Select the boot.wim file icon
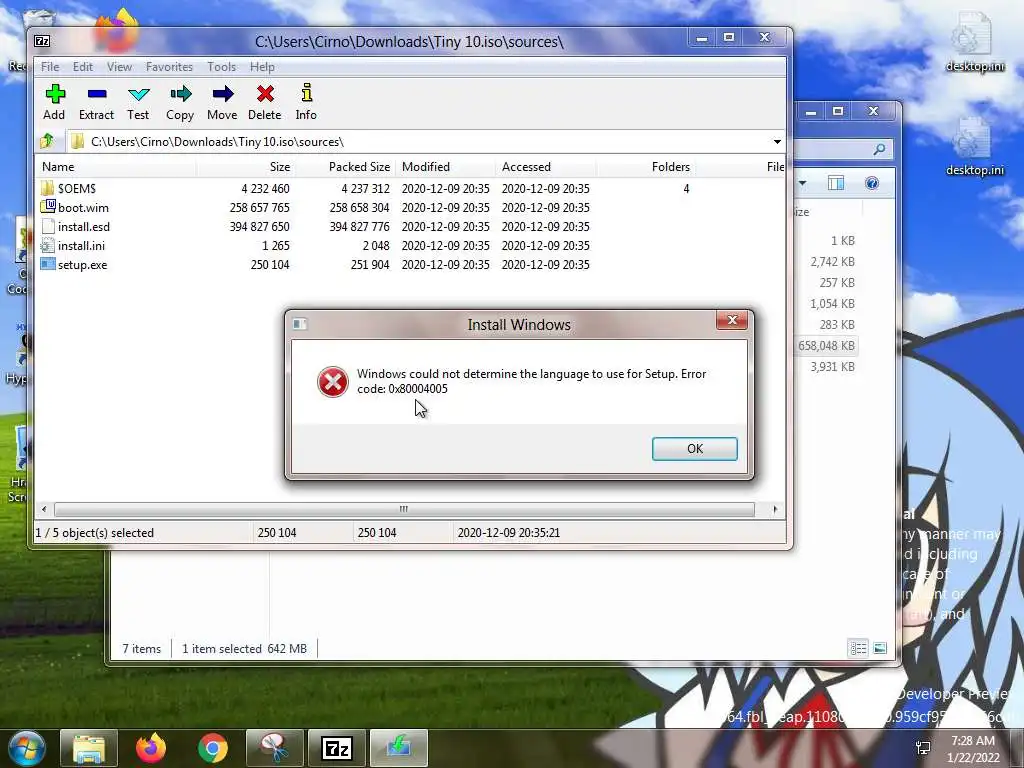Viewport: 1024px width, 768px height. pyautogui.click(x=47, y=207)
